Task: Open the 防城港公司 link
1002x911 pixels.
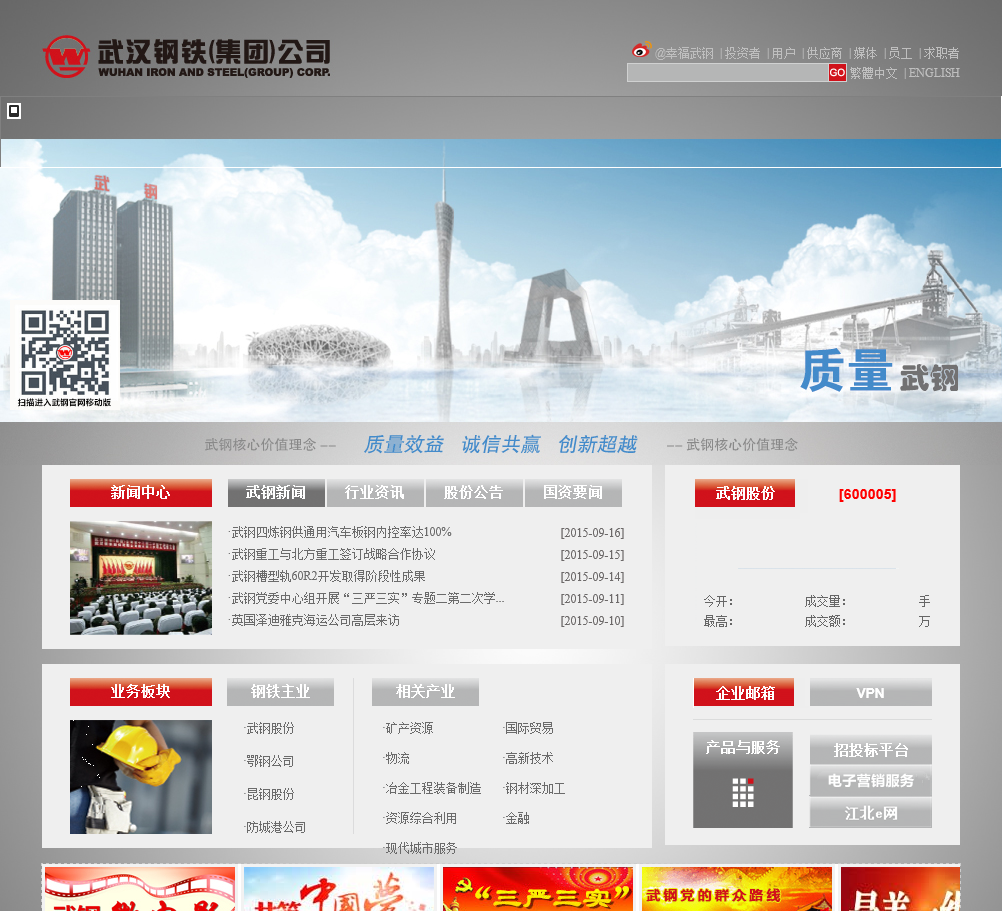Action: [x=276, y=828]
